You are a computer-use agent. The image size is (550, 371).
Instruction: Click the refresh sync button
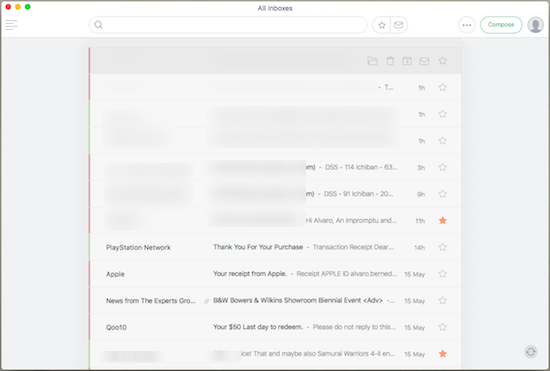click(531, 352)
